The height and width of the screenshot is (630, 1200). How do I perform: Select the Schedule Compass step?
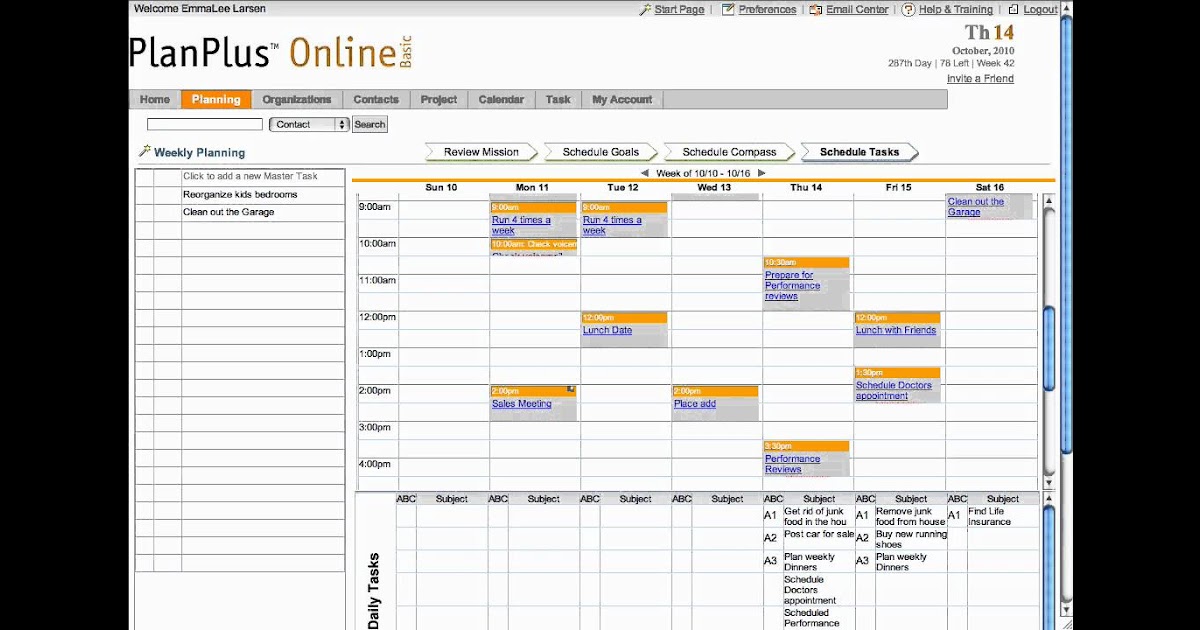(729, 152)
